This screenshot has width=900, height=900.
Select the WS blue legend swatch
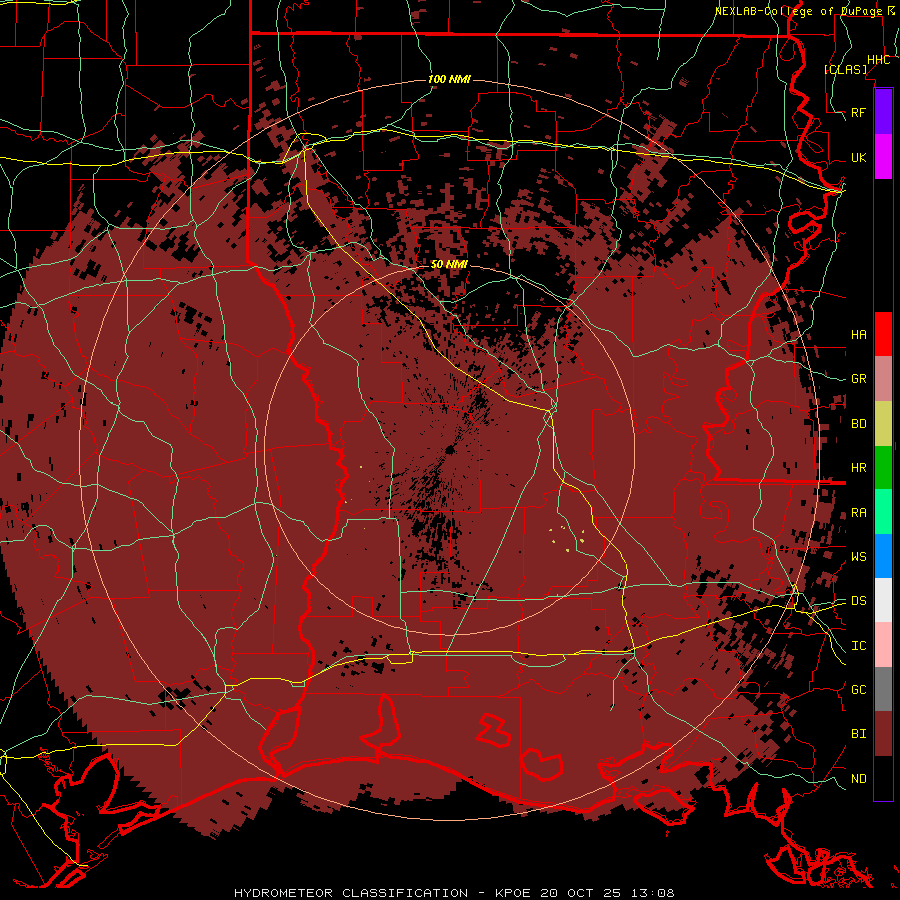point(883,556)
